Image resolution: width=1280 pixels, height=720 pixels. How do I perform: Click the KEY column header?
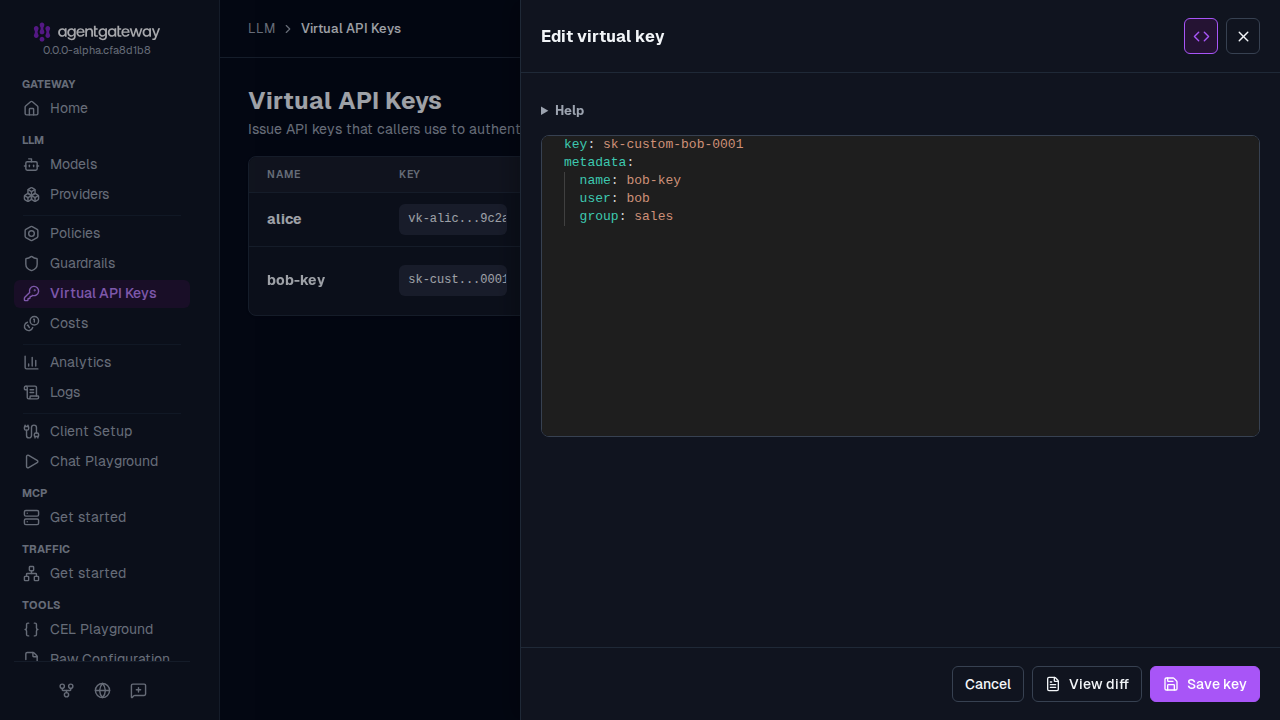pos(409,174)
